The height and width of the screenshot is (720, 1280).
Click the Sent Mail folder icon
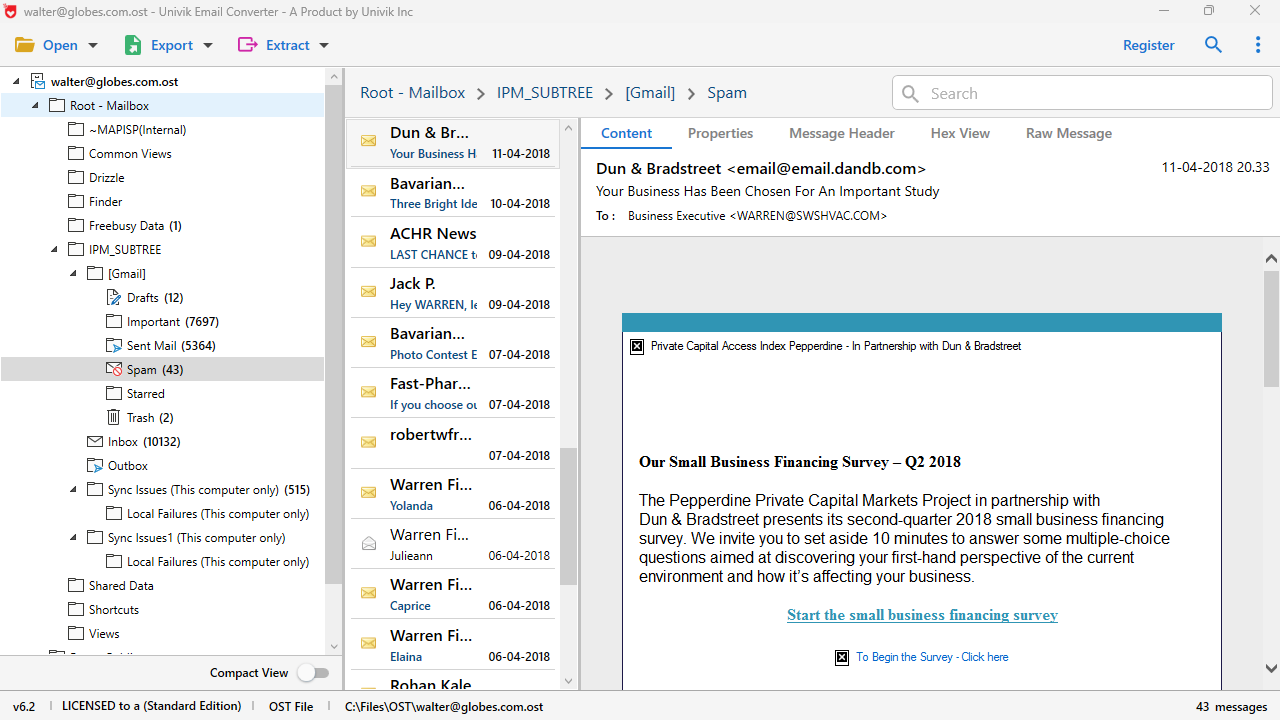click(x=113, y=345)
